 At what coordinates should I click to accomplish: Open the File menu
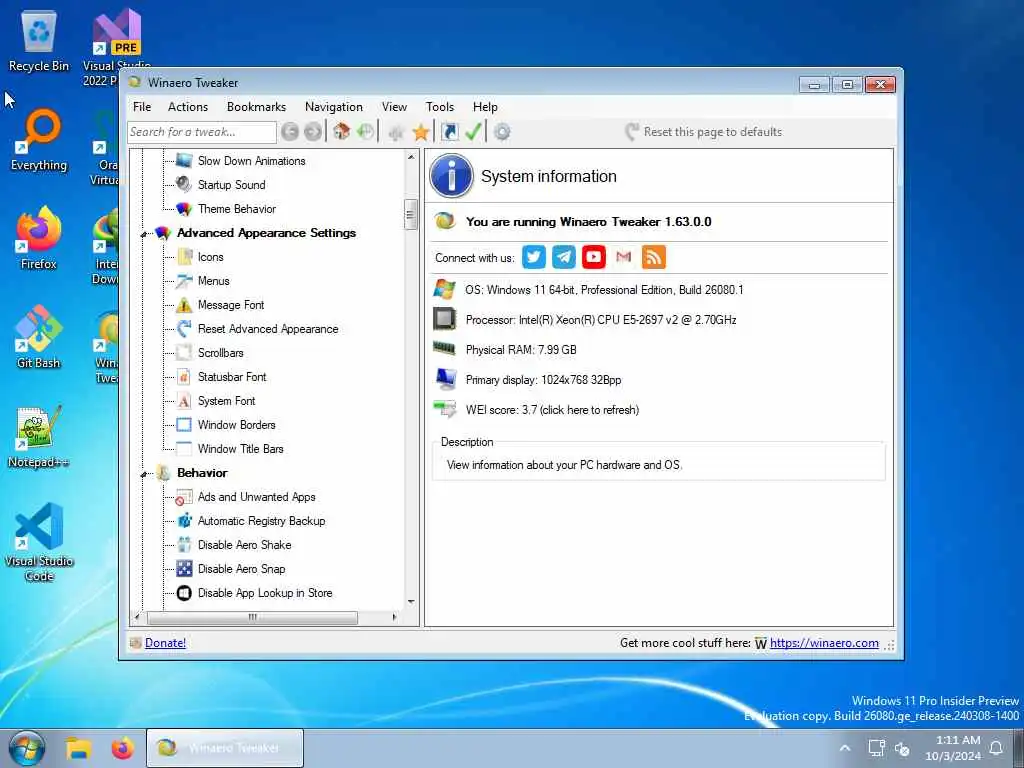click(x=142, y=106)
